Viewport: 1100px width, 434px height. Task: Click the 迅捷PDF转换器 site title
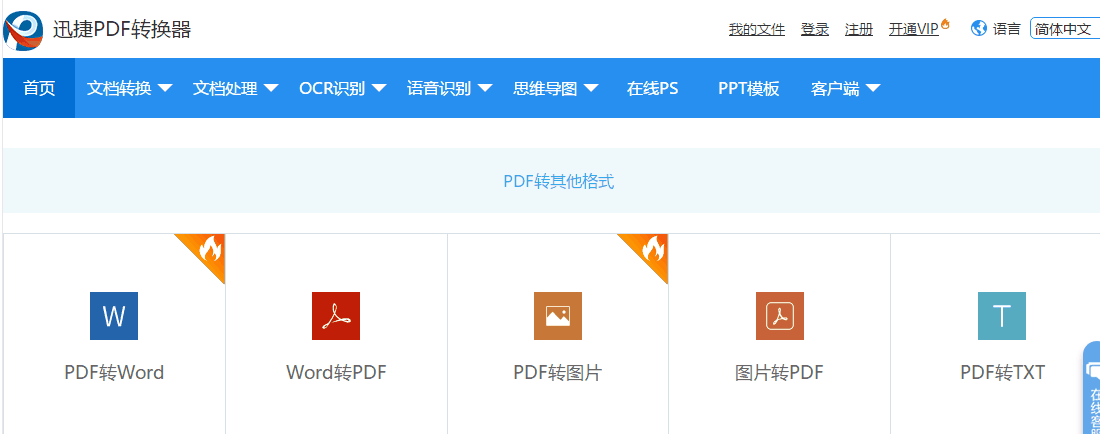click(122, 29)
